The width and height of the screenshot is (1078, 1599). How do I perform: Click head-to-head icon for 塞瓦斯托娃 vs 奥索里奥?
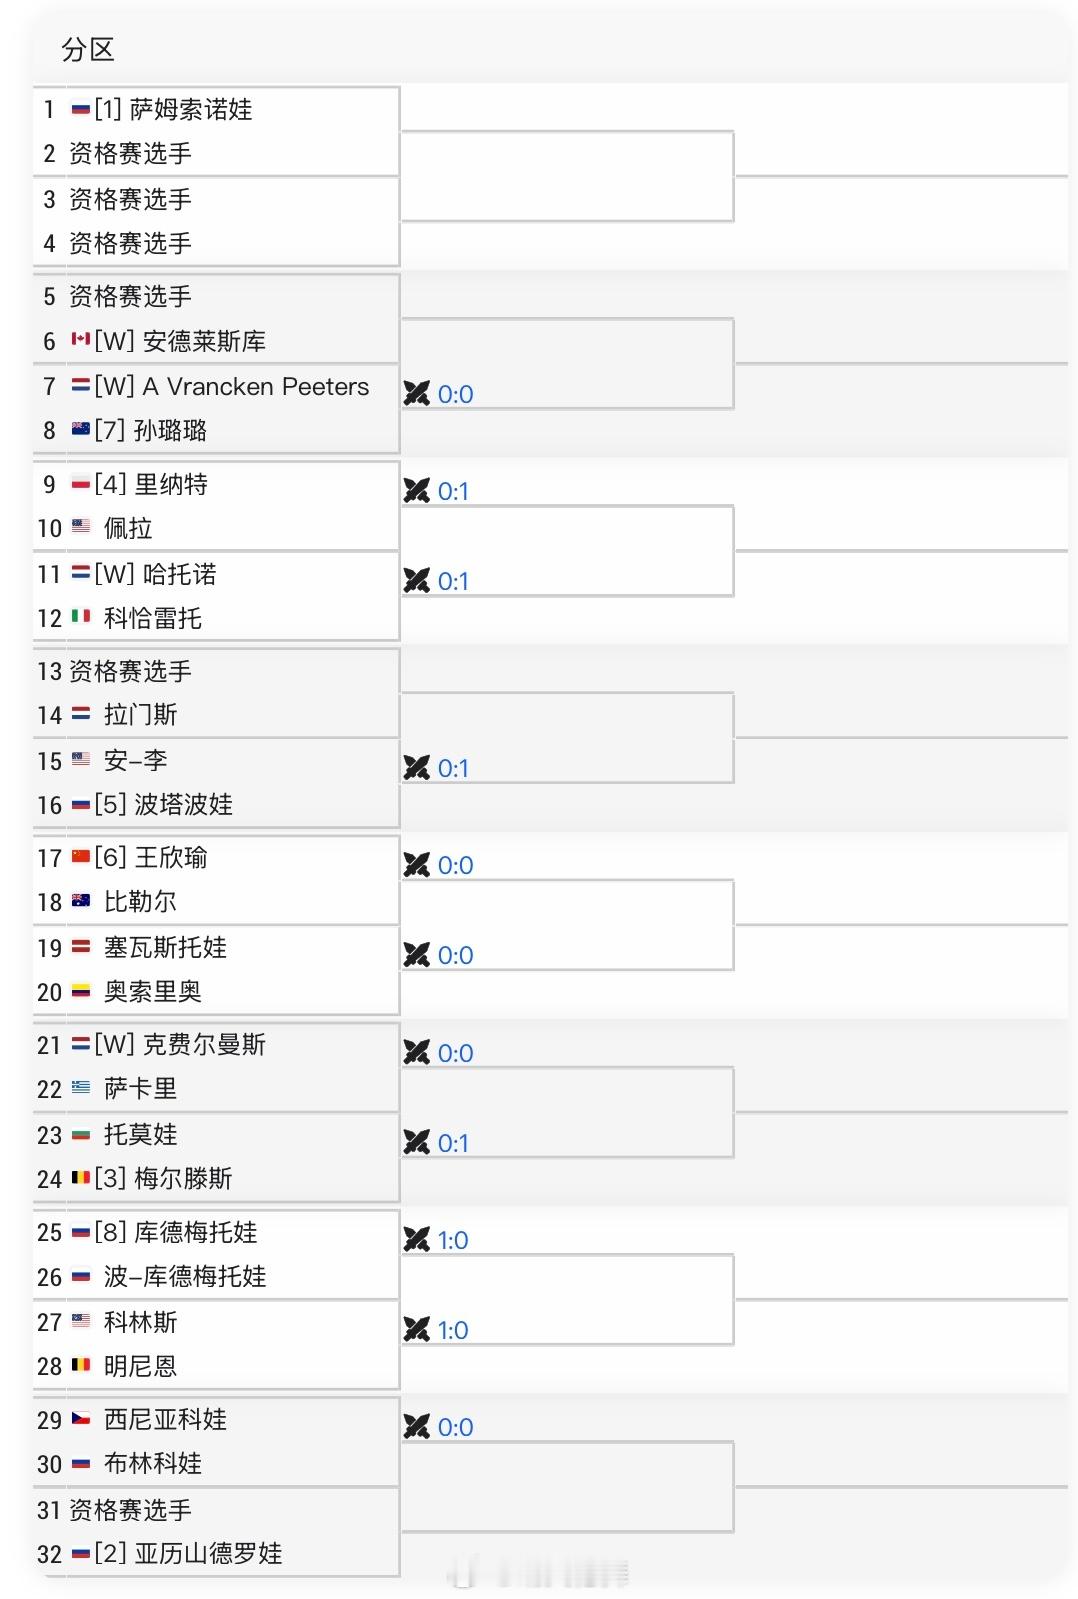click(x=417, y=955)
